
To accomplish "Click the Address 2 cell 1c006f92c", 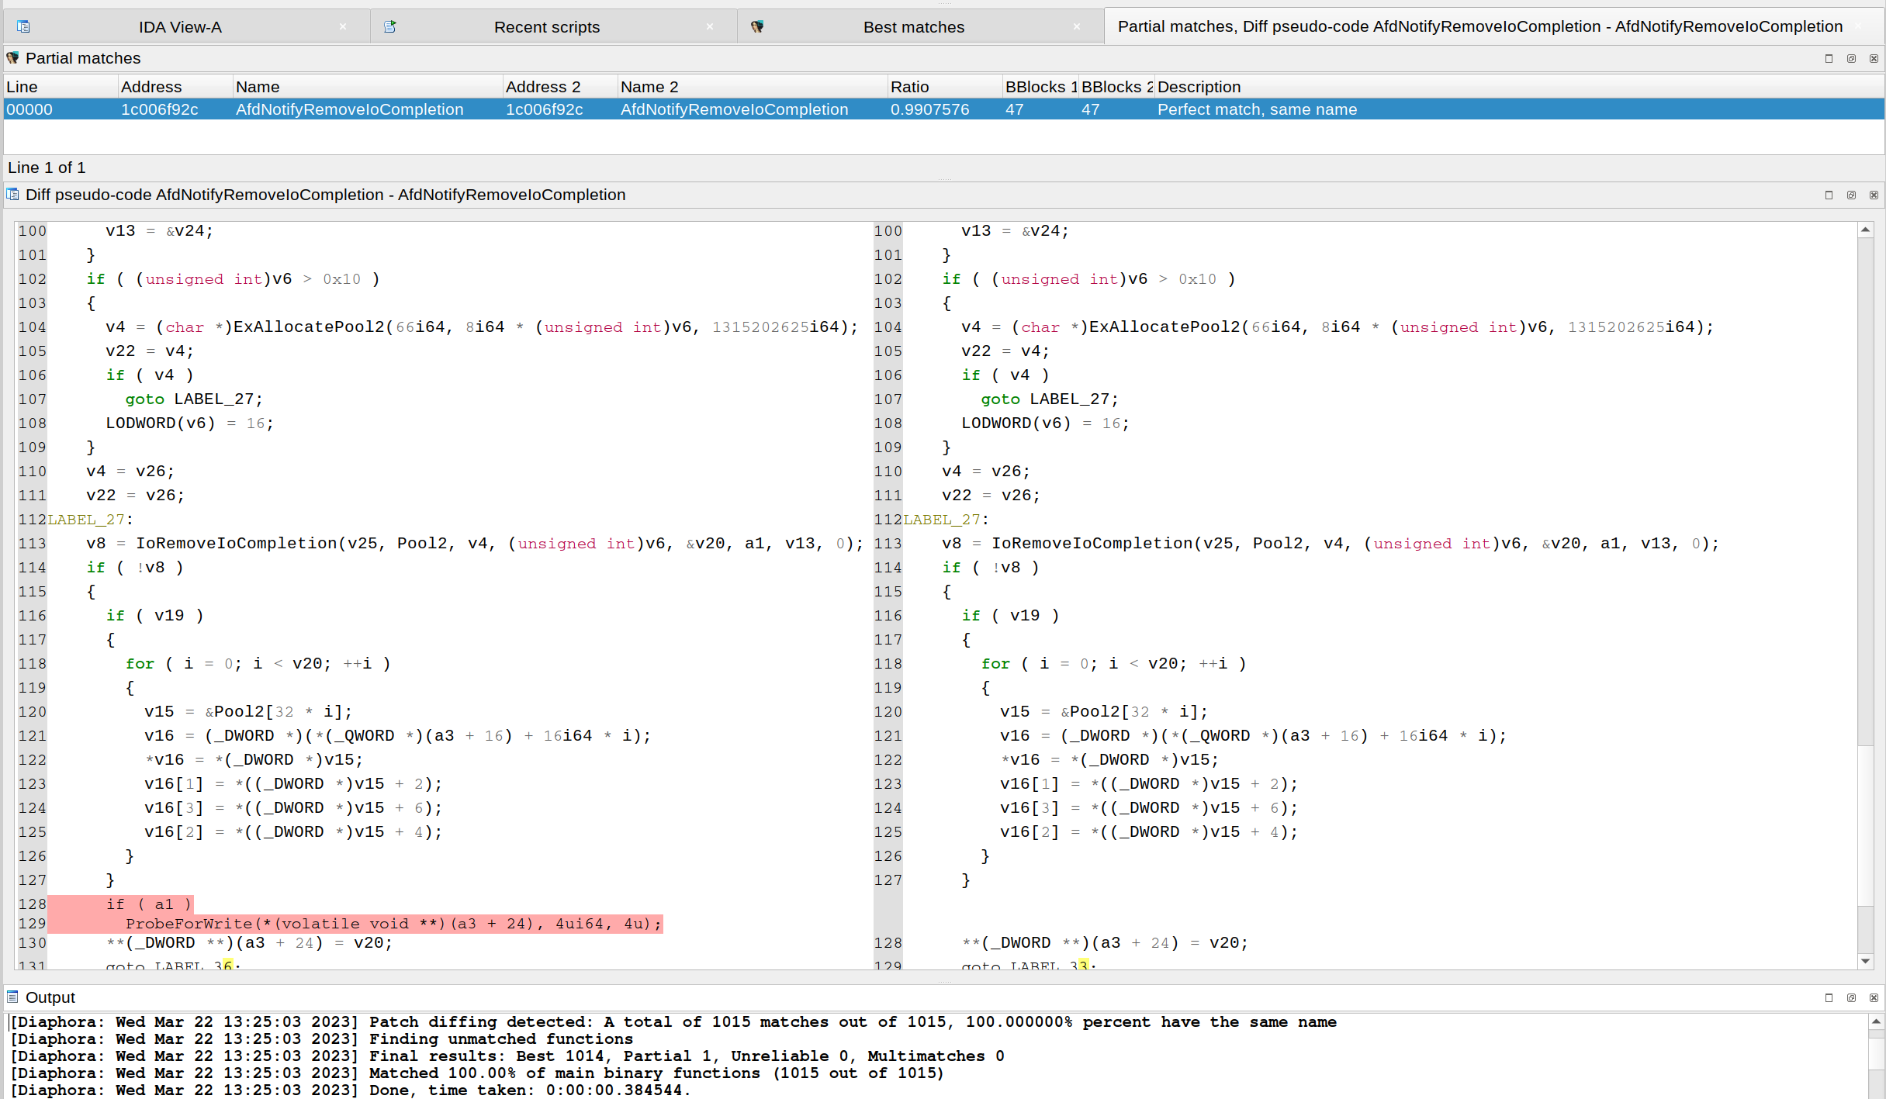I will pos(545,109).
